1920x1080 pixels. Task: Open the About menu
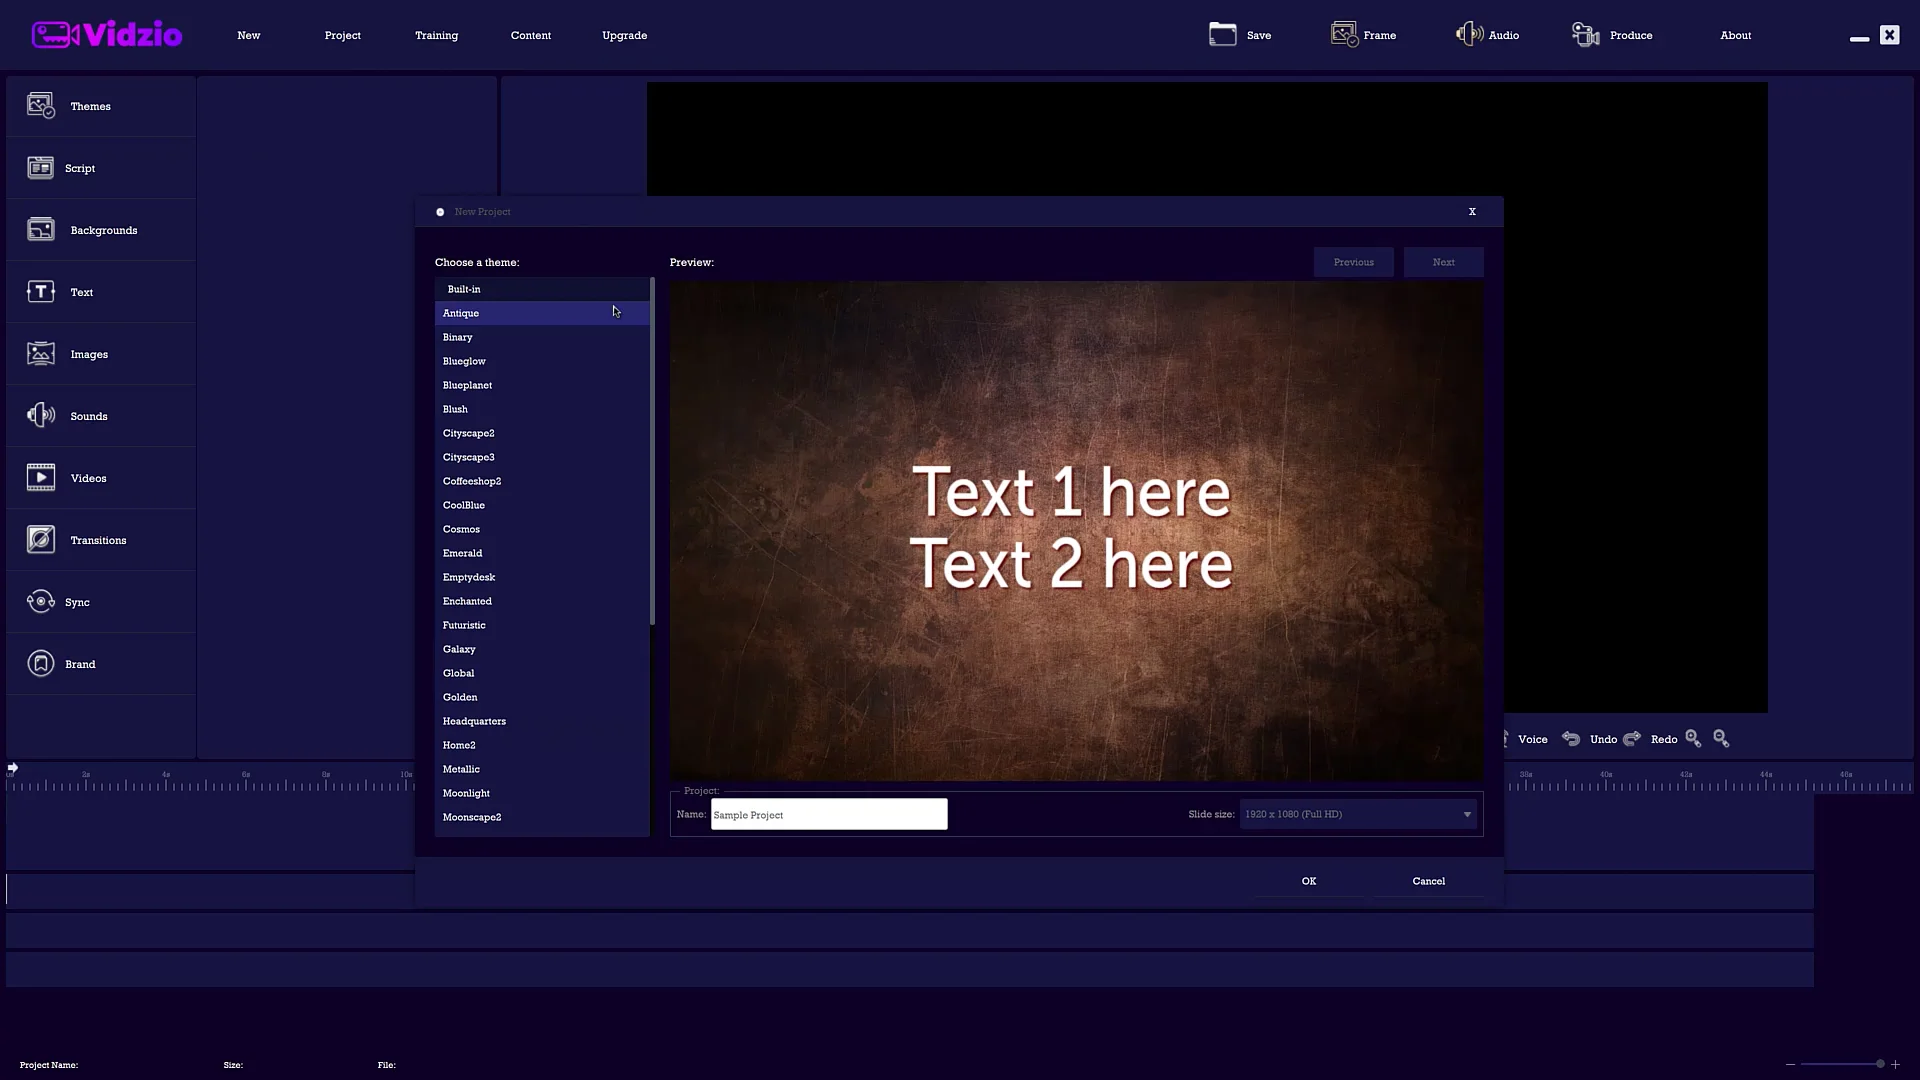1735,35
